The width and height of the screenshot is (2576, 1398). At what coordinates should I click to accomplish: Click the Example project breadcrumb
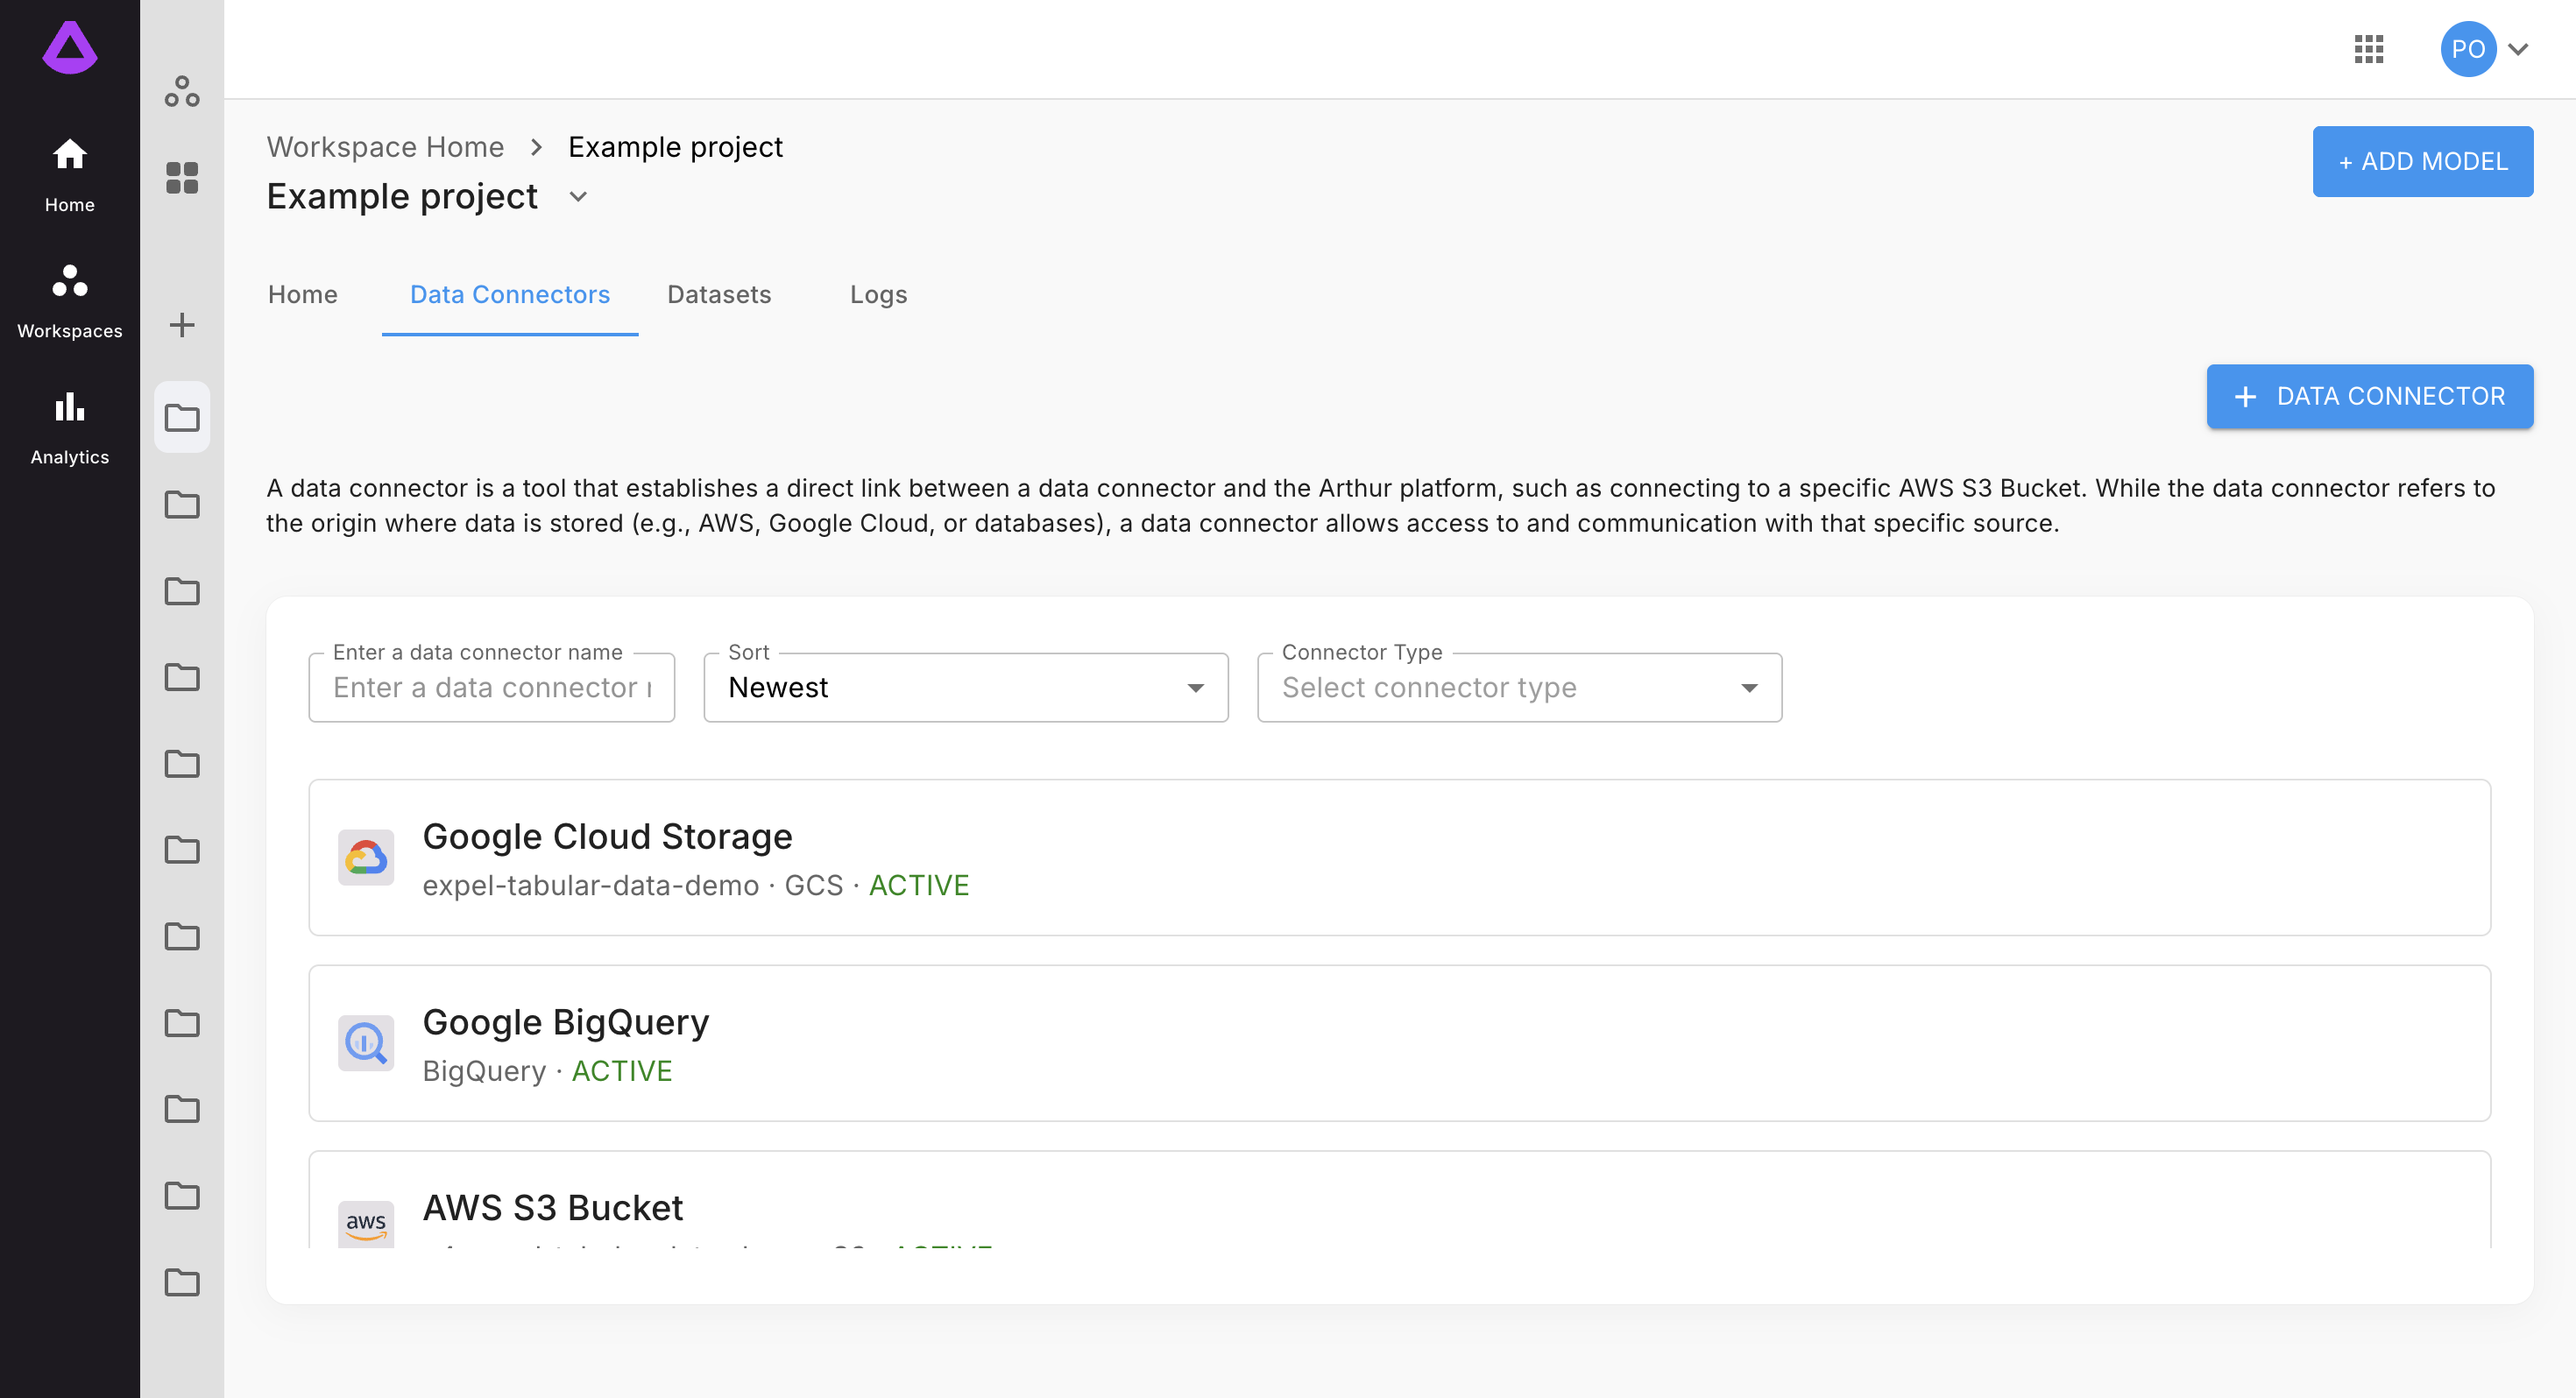(x=675, y=147)
